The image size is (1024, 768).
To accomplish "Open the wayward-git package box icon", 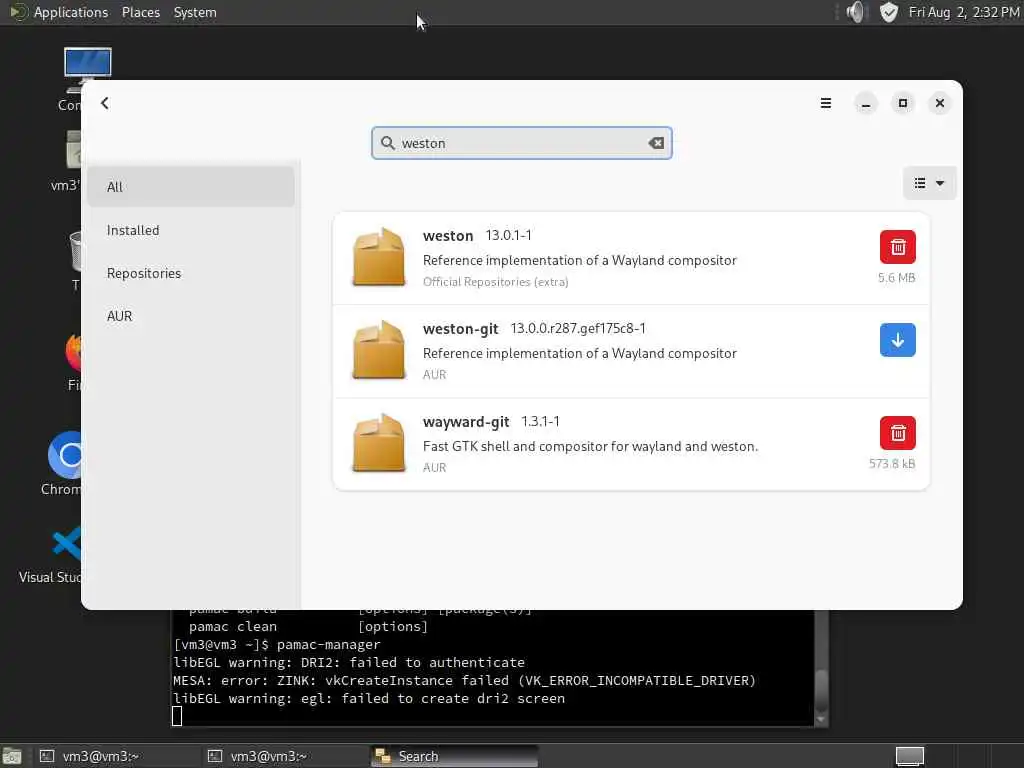I will click(378, 443).
